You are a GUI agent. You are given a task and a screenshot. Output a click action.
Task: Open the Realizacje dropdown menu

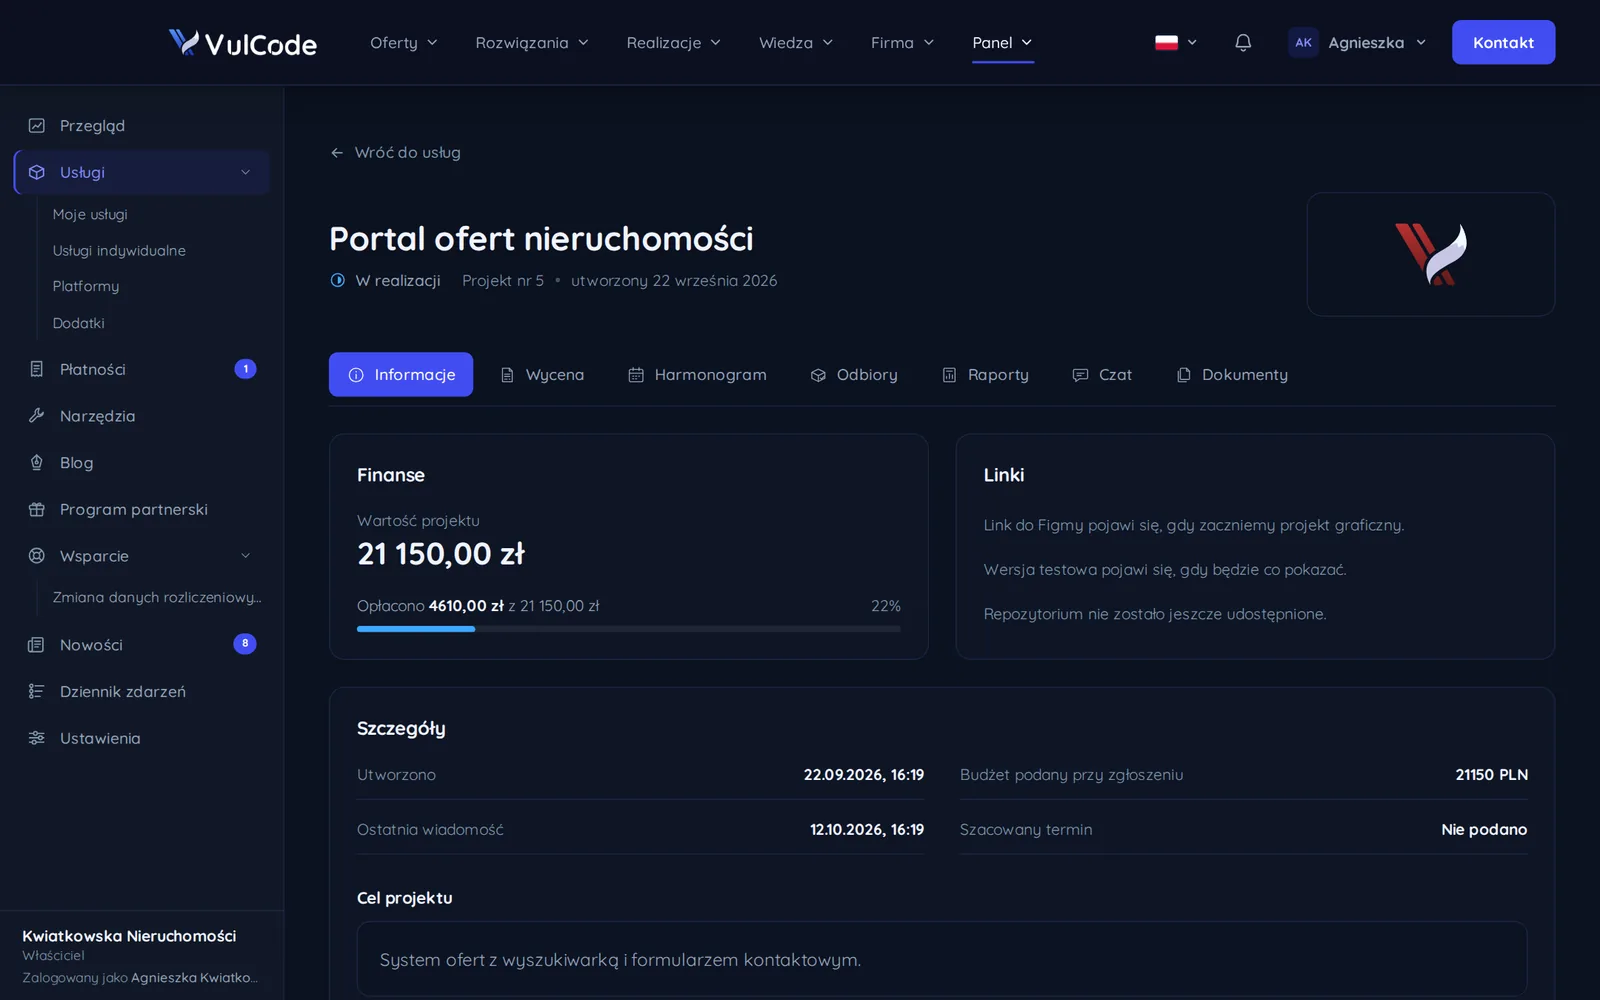point(674,43)
